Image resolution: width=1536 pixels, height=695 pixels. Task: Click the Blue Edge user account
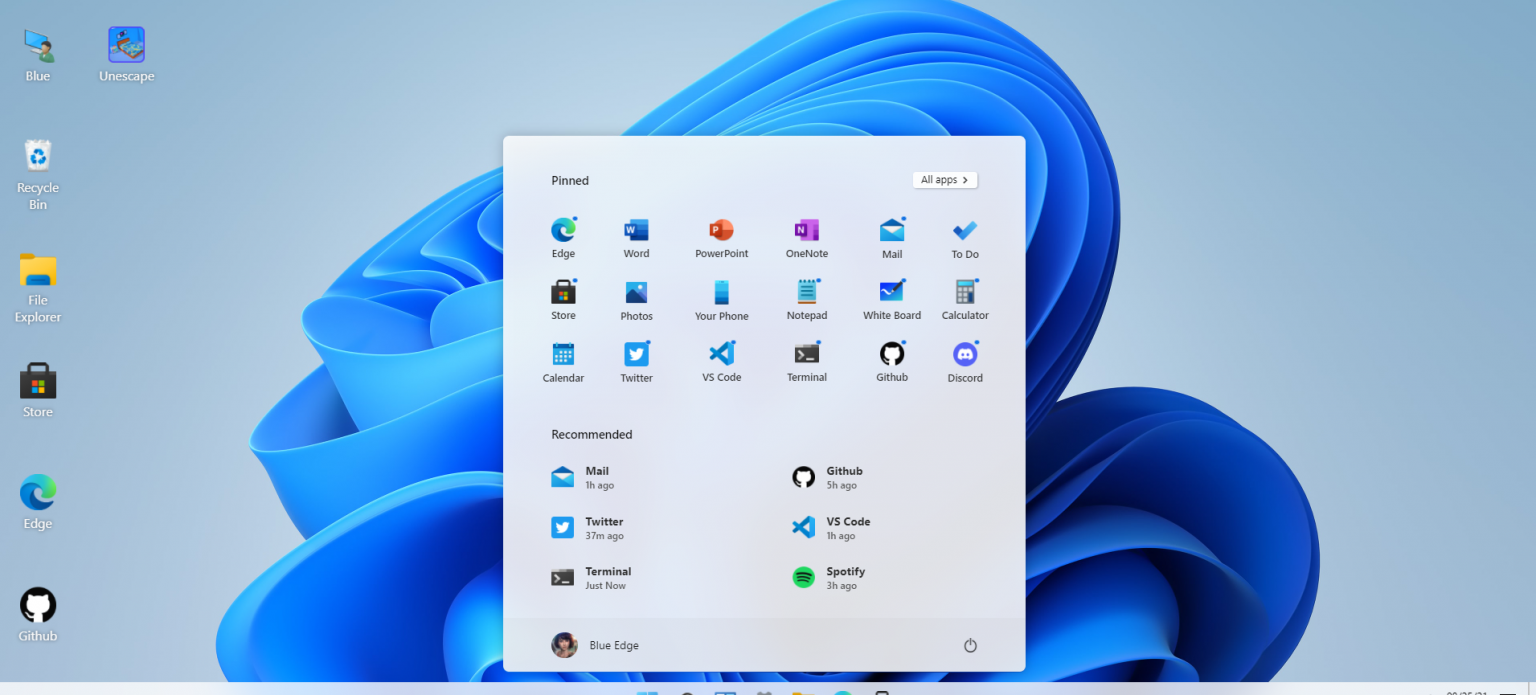tap(595, 644)
